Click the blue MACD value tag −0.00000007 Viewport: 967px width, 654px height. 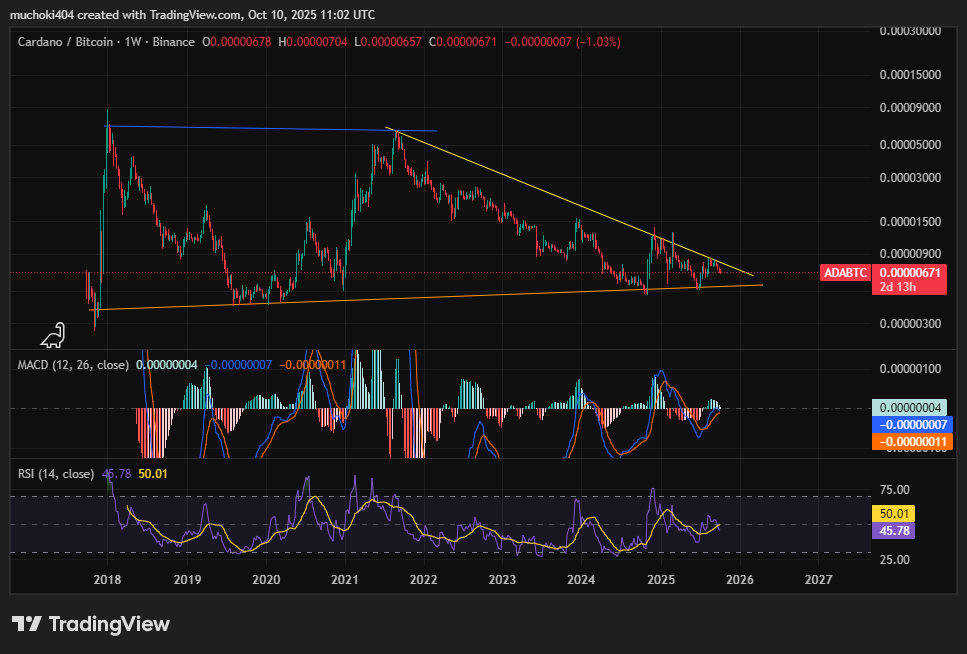pos(910,425)
